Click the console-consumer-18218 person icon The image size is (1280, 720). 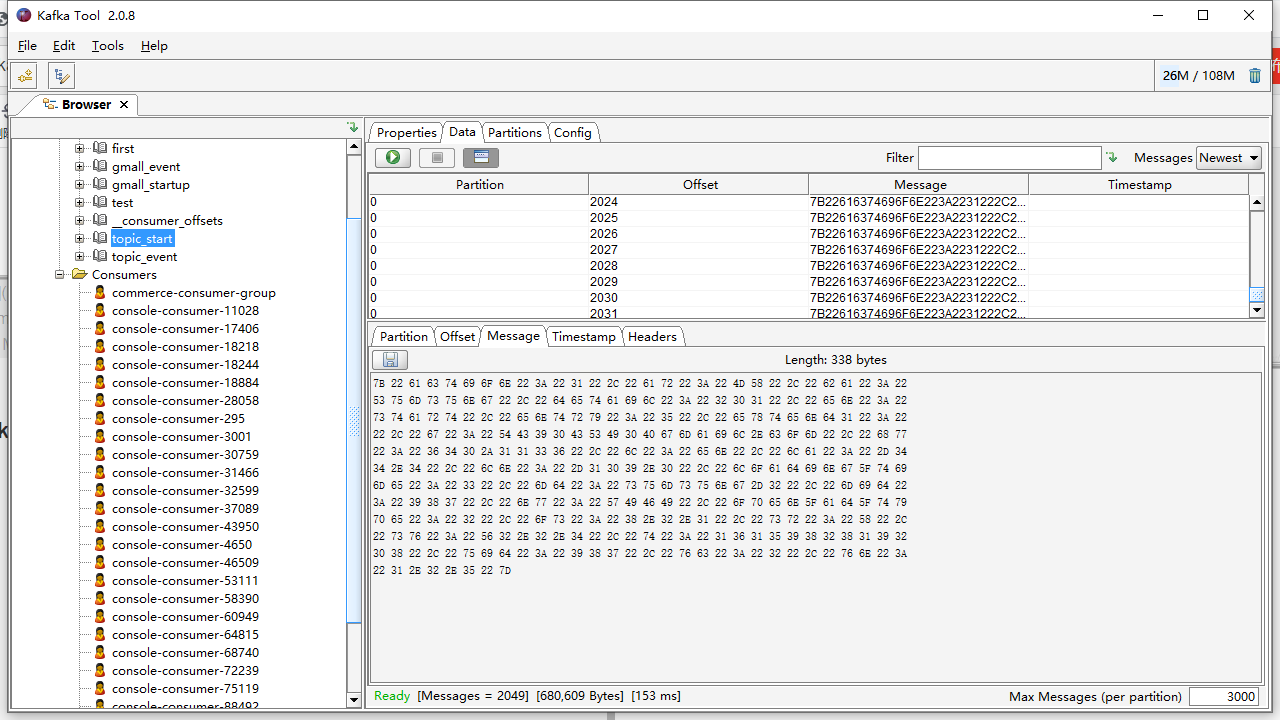[99, 346]
